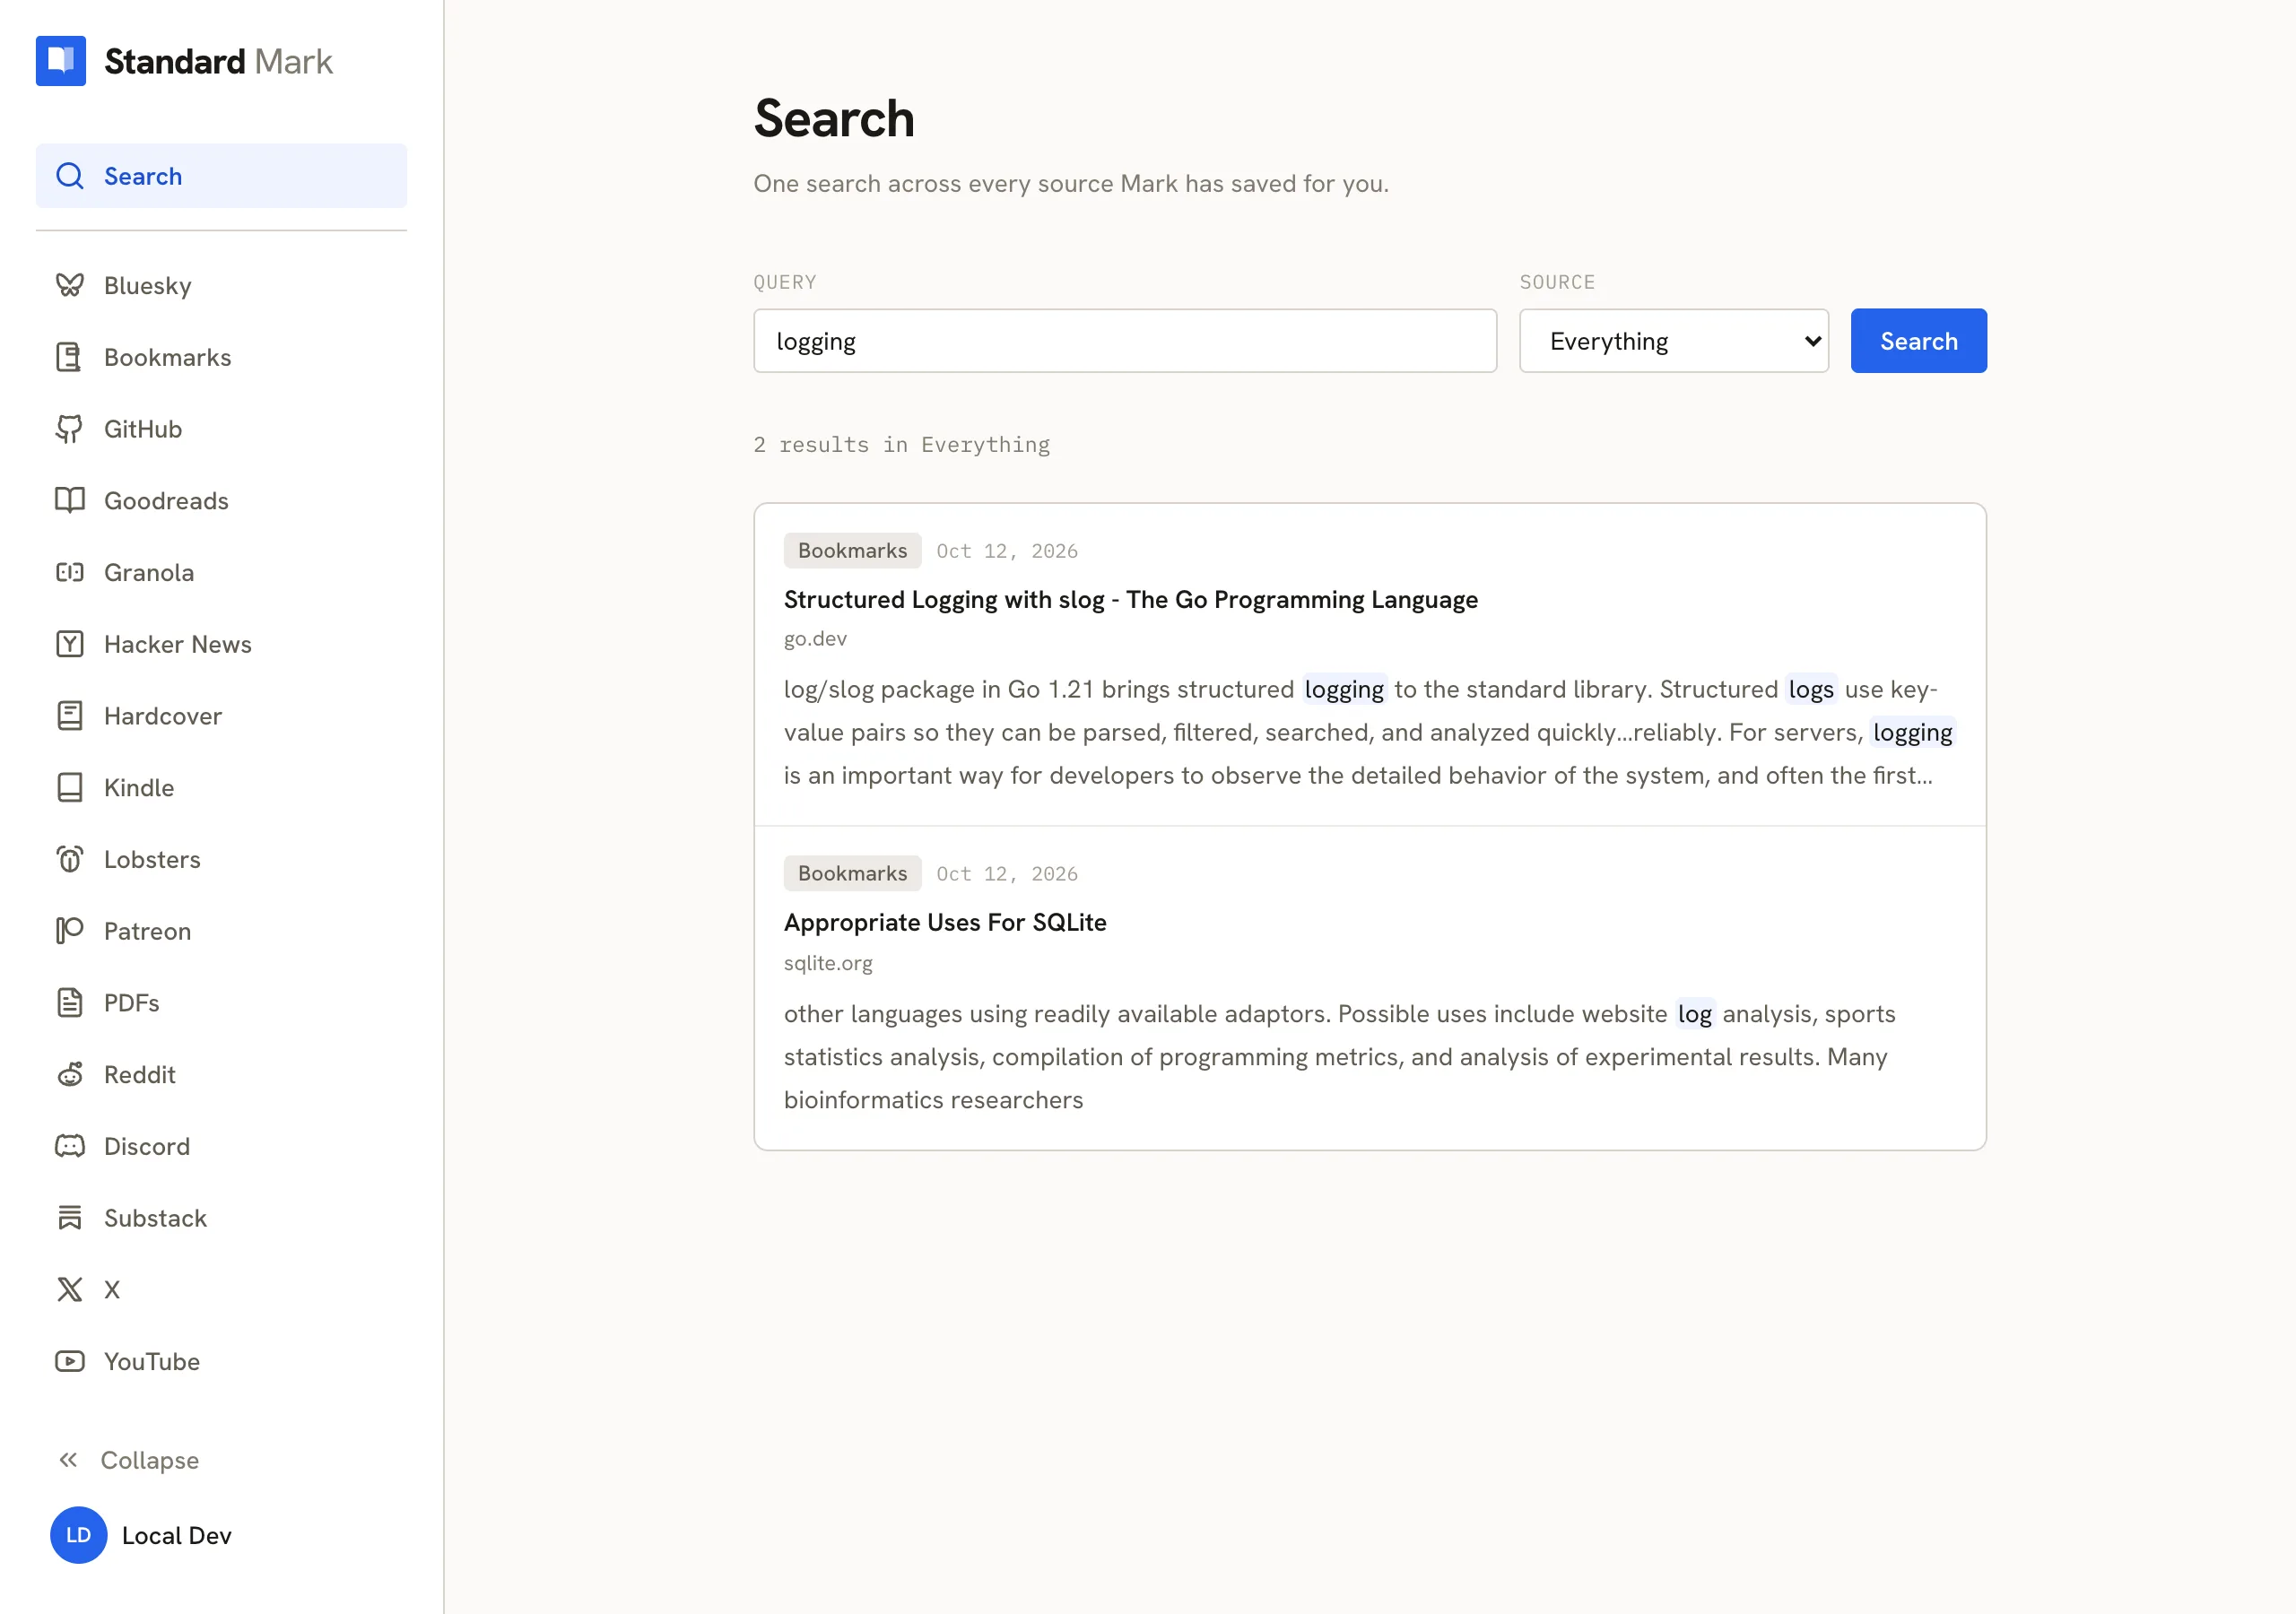Select the Hardcover label in sidebar

[163, 716]
